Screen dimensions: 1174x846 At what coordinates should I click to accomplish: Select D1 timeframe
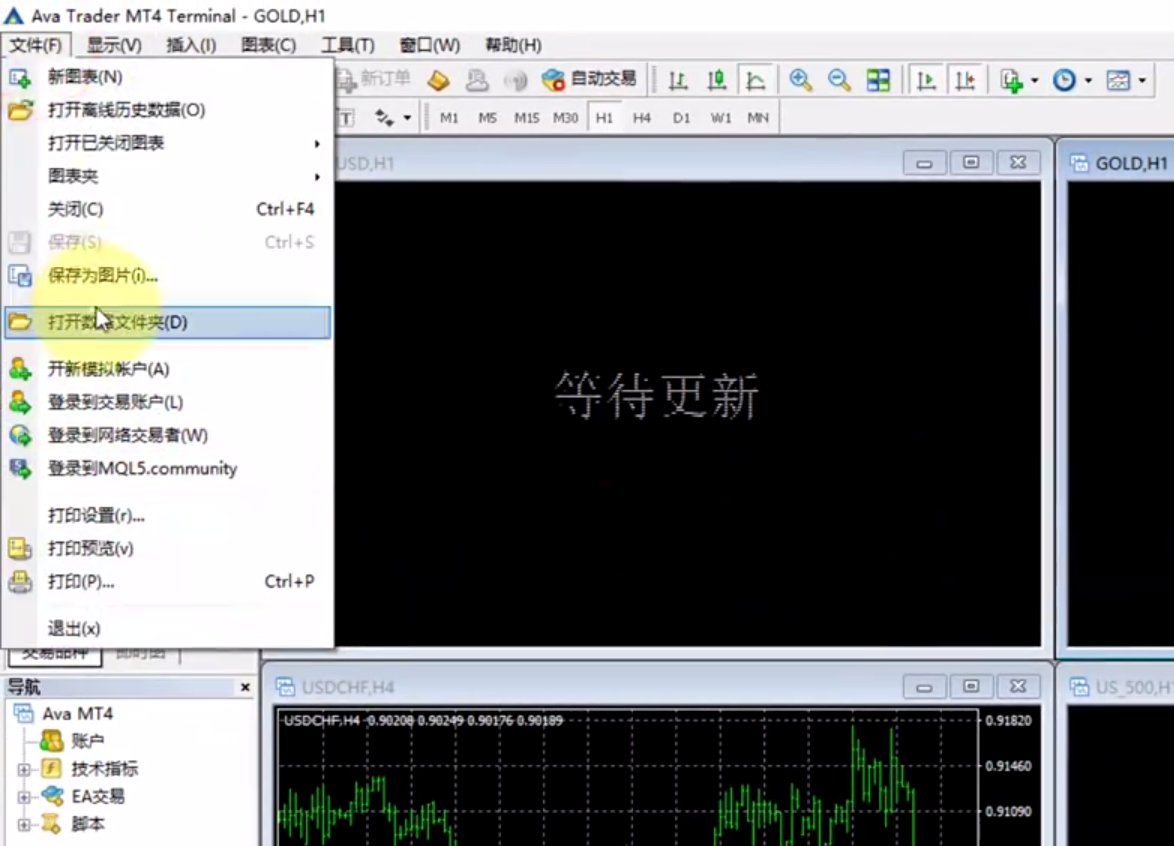click(x=681, y=118)
